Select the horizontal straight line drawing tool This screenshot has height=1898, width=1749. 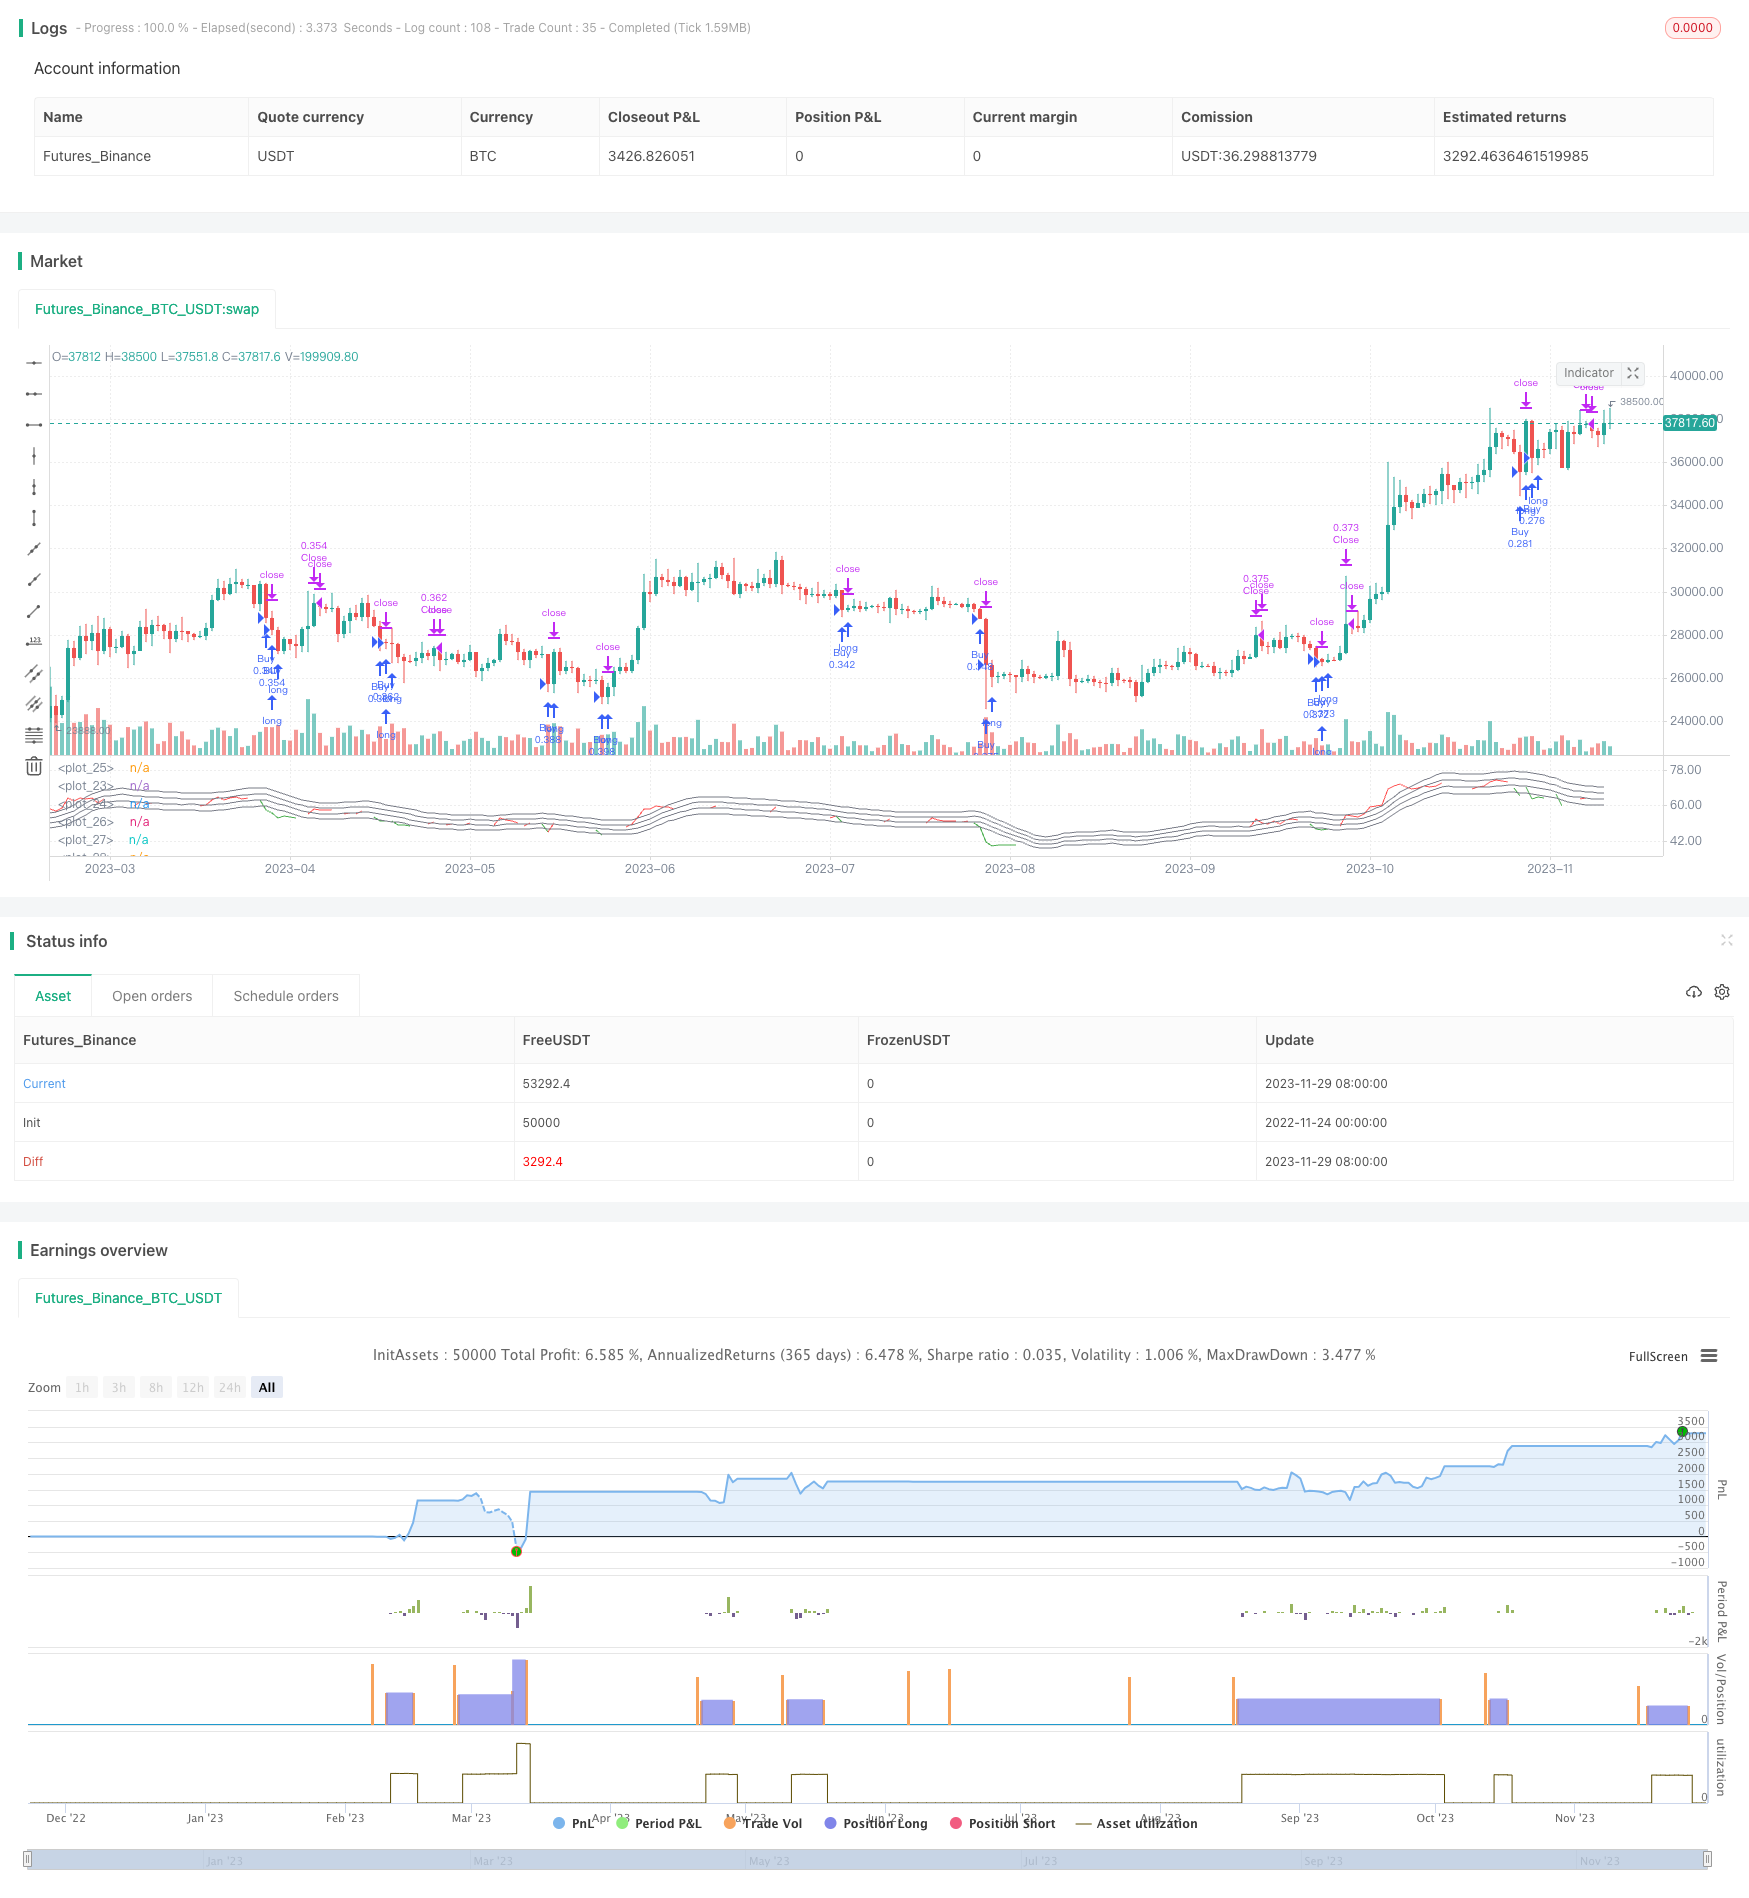click(34, 363)
